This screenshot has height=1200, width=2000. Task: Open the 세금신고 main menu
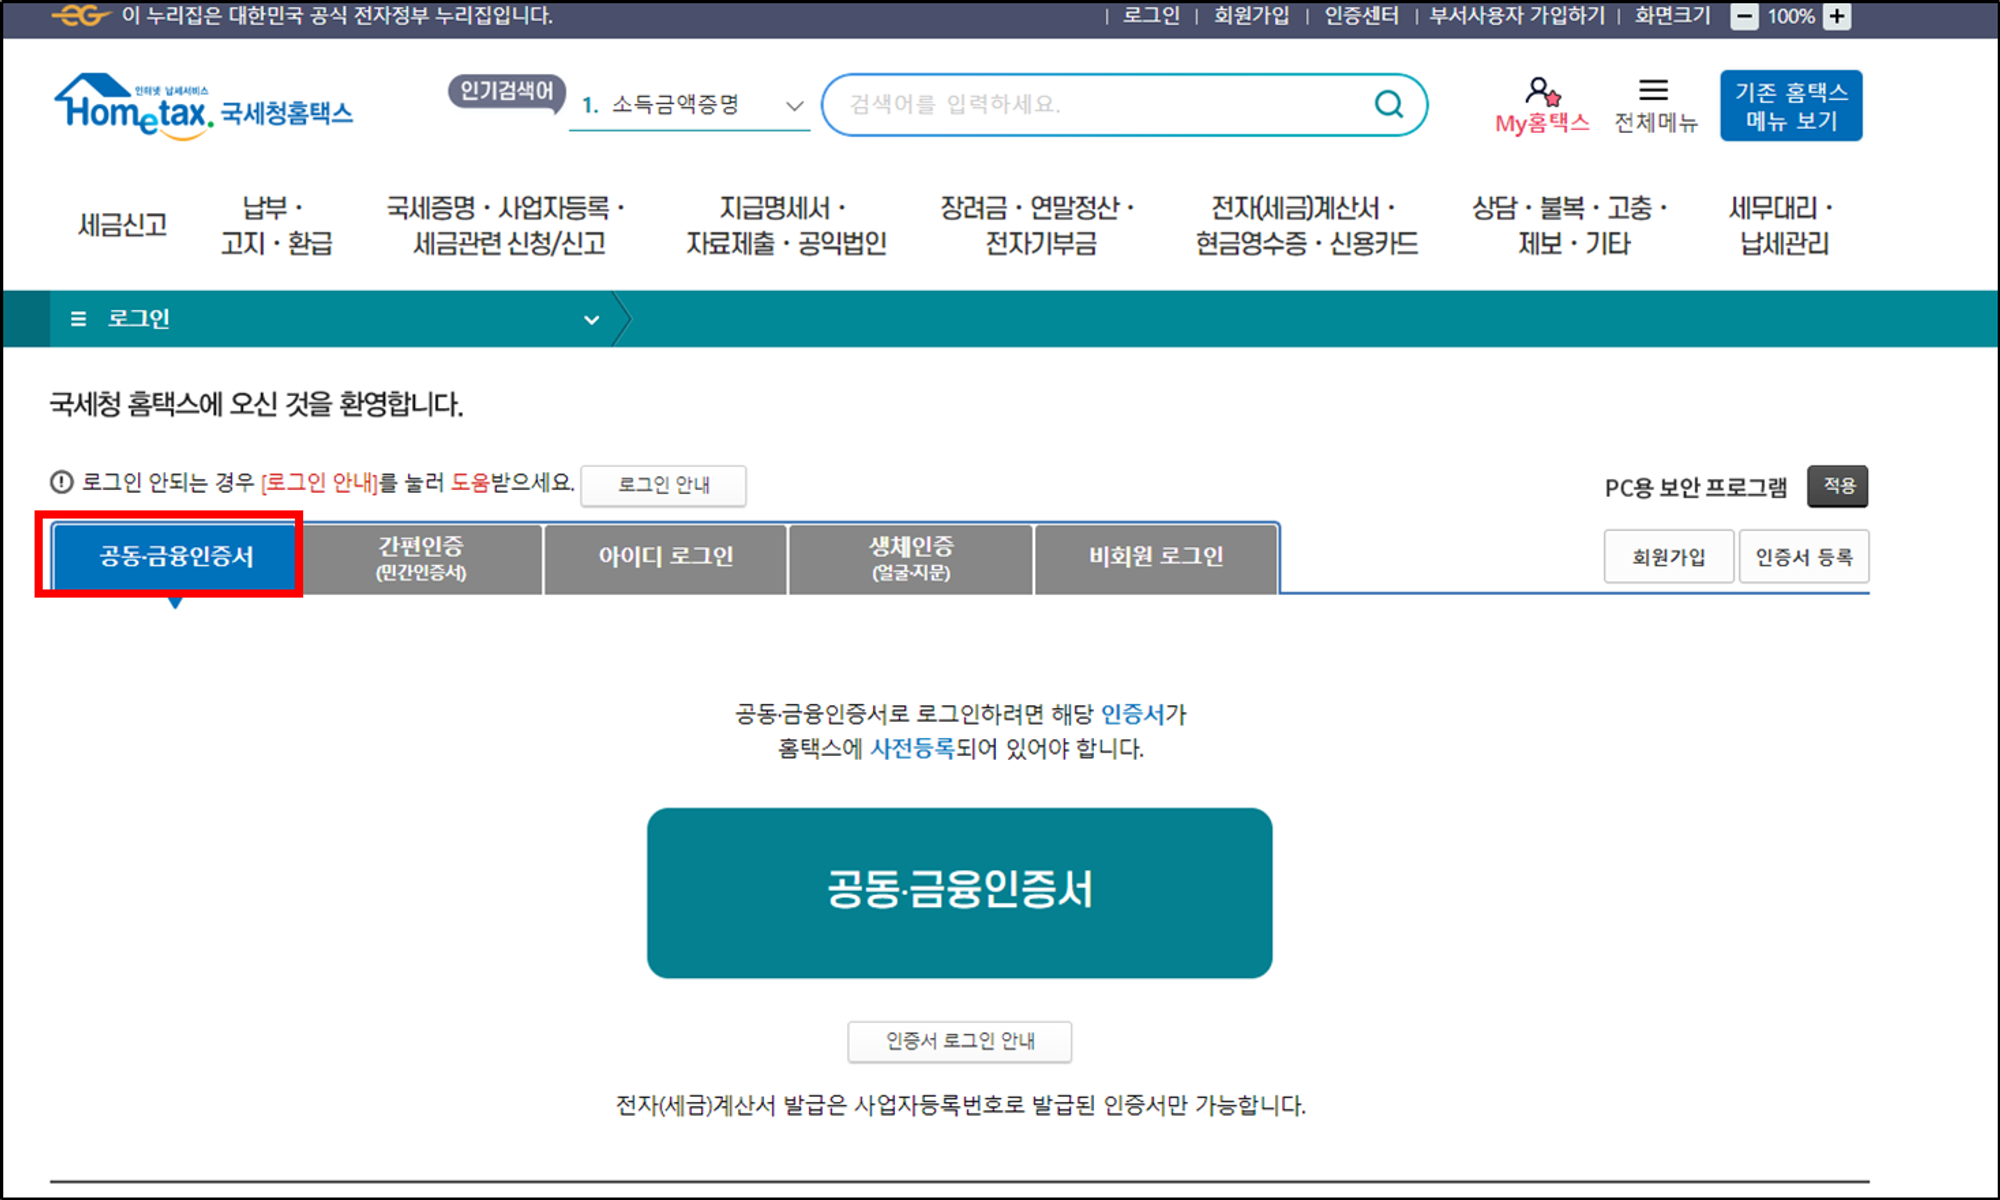[122, 225]
